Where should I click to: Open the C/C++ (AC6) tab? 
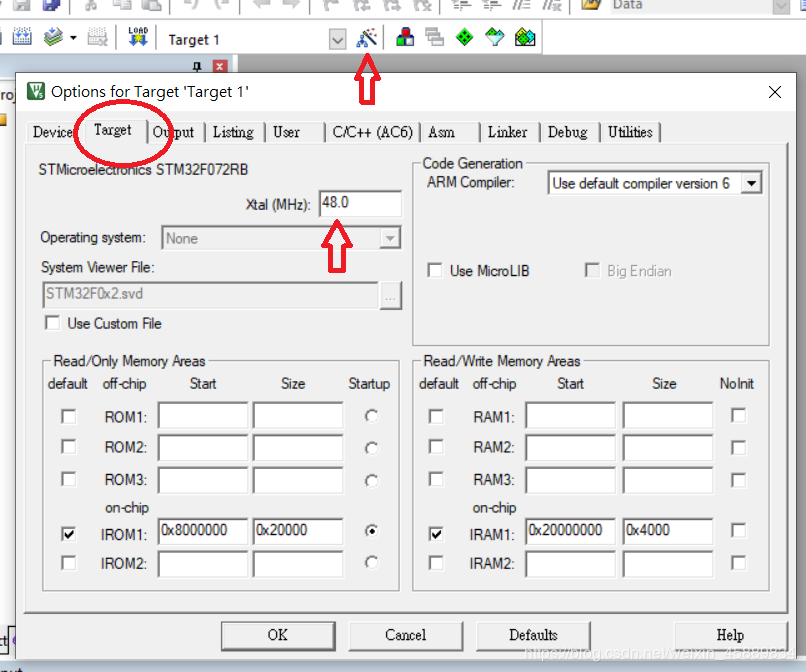point(373,132)
